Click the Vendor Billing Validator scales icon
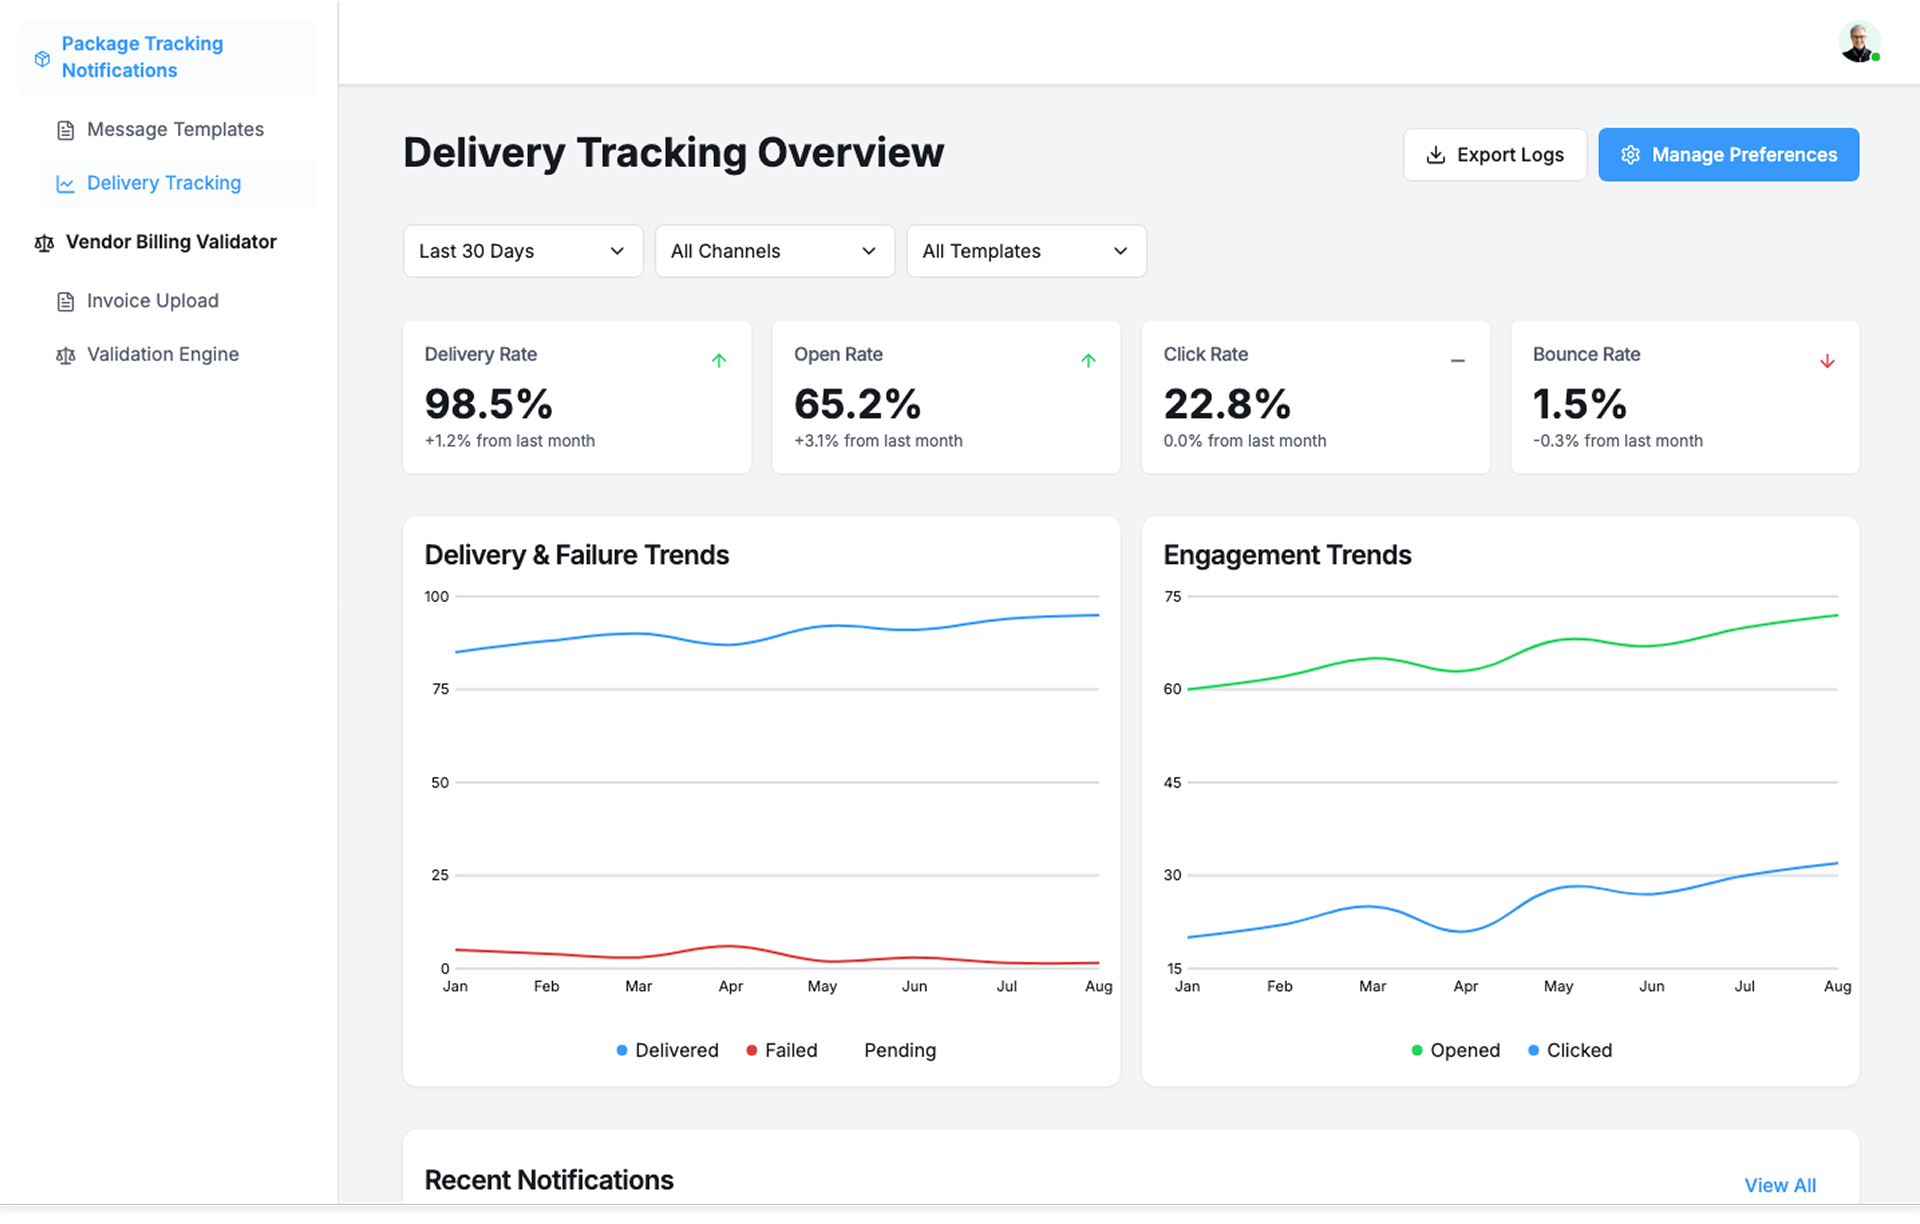 tap(44, 243)
